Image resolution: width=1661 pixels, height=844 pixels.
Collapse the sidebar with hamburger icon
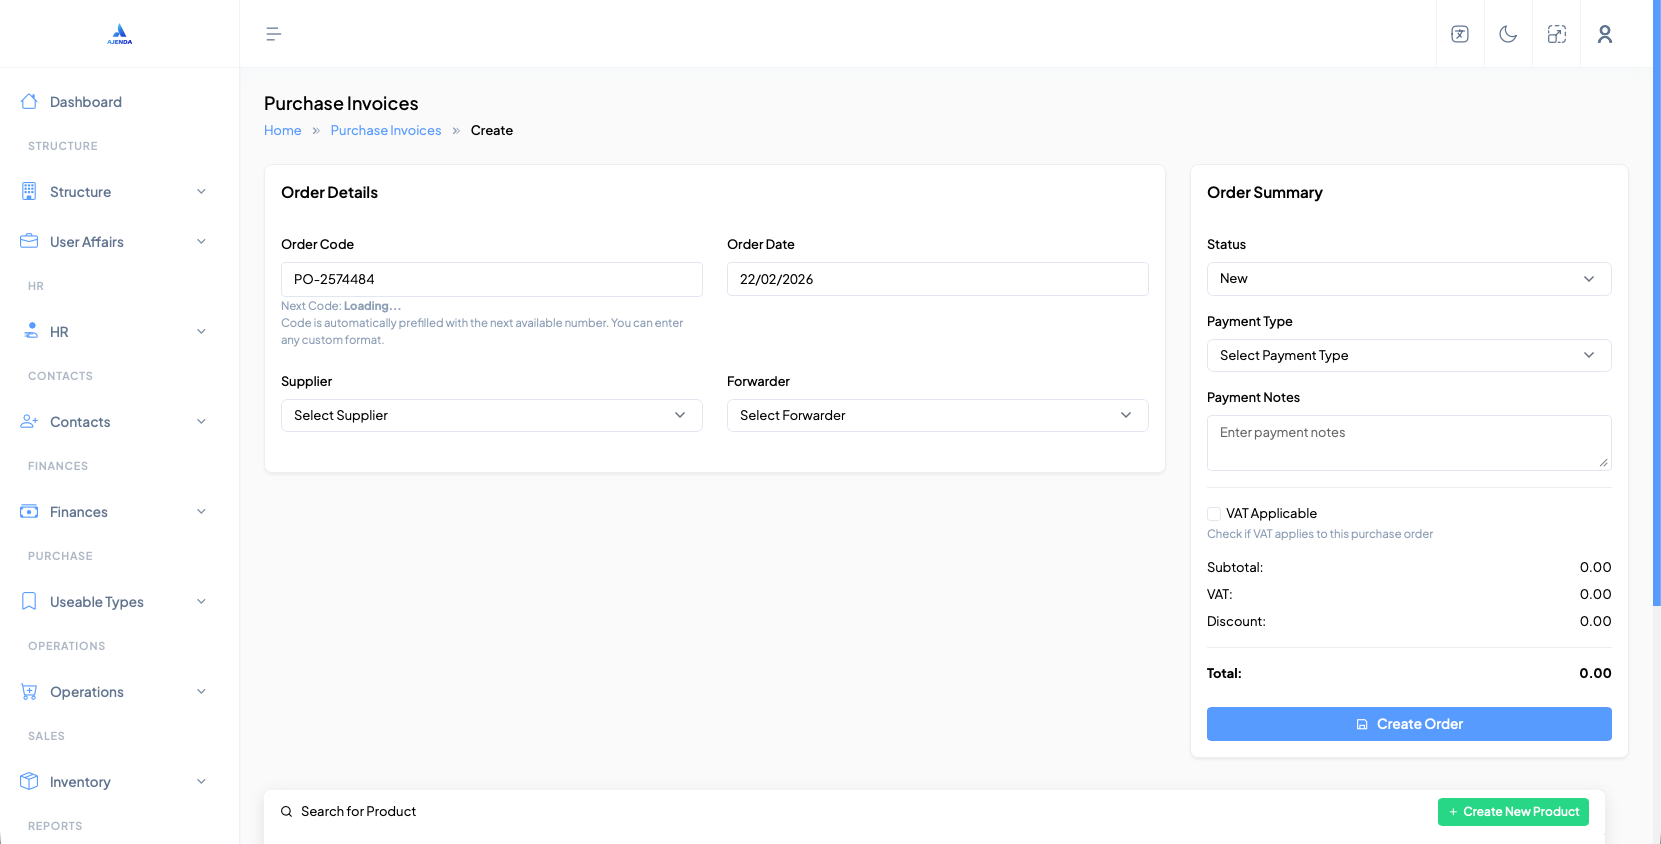point(273,34)
